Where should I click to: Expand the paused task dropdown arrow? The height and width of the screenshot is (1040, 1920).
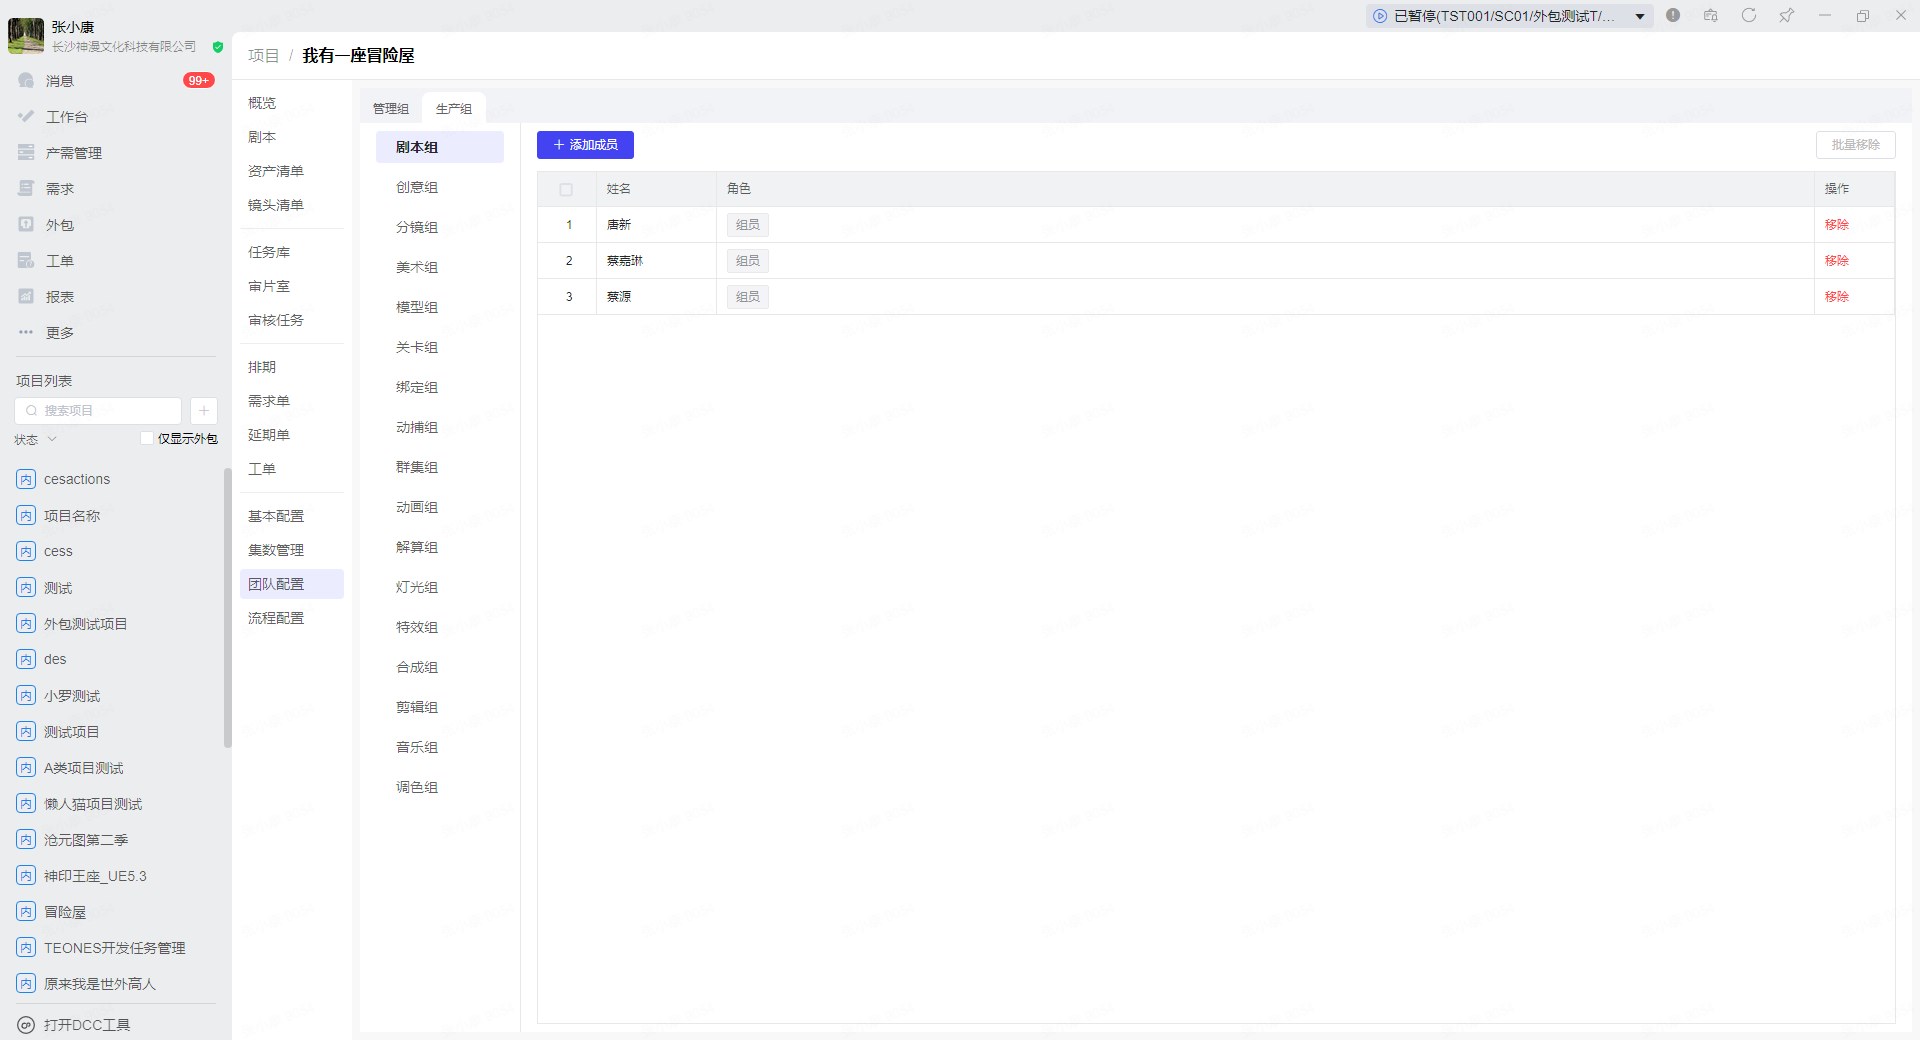tap(1640, 16)
